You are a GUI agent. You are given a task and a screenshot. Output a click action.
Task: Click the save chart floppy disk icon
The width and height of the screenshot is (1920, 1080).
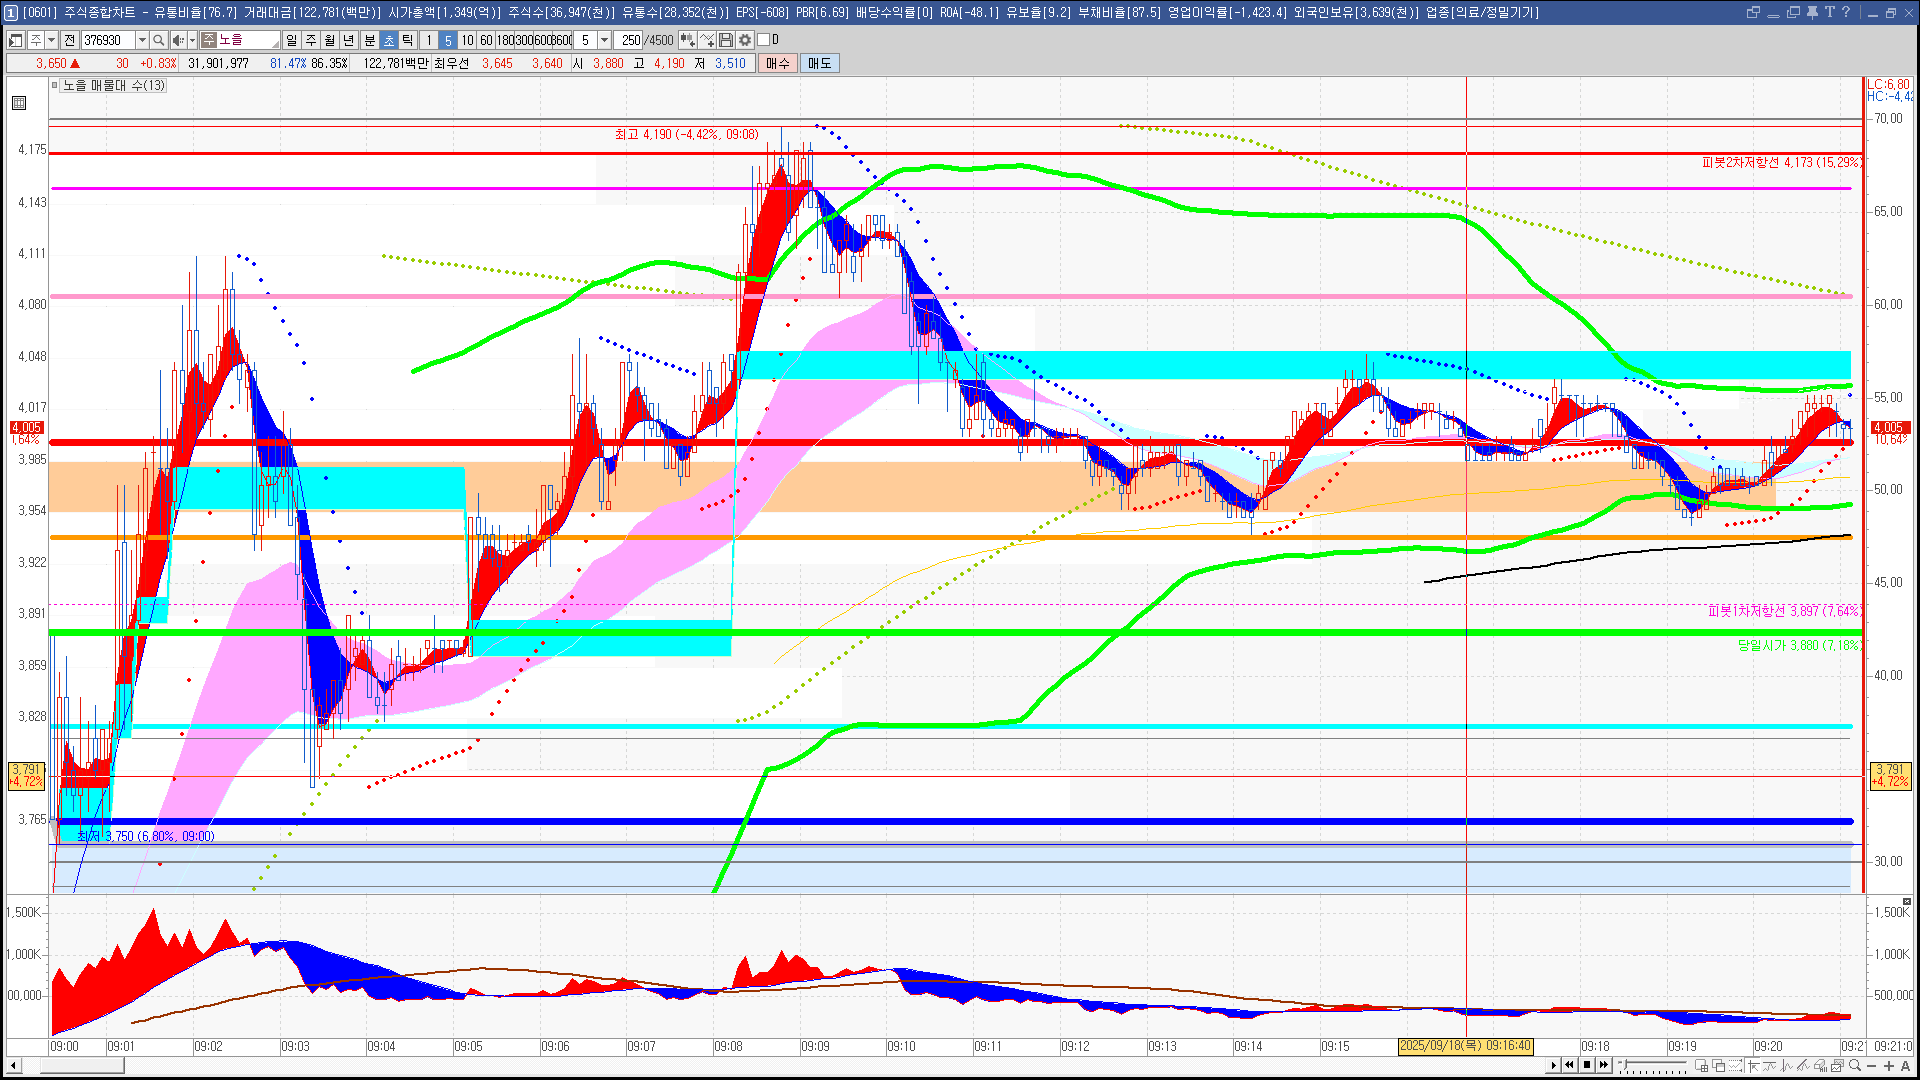tap(726, 40)
